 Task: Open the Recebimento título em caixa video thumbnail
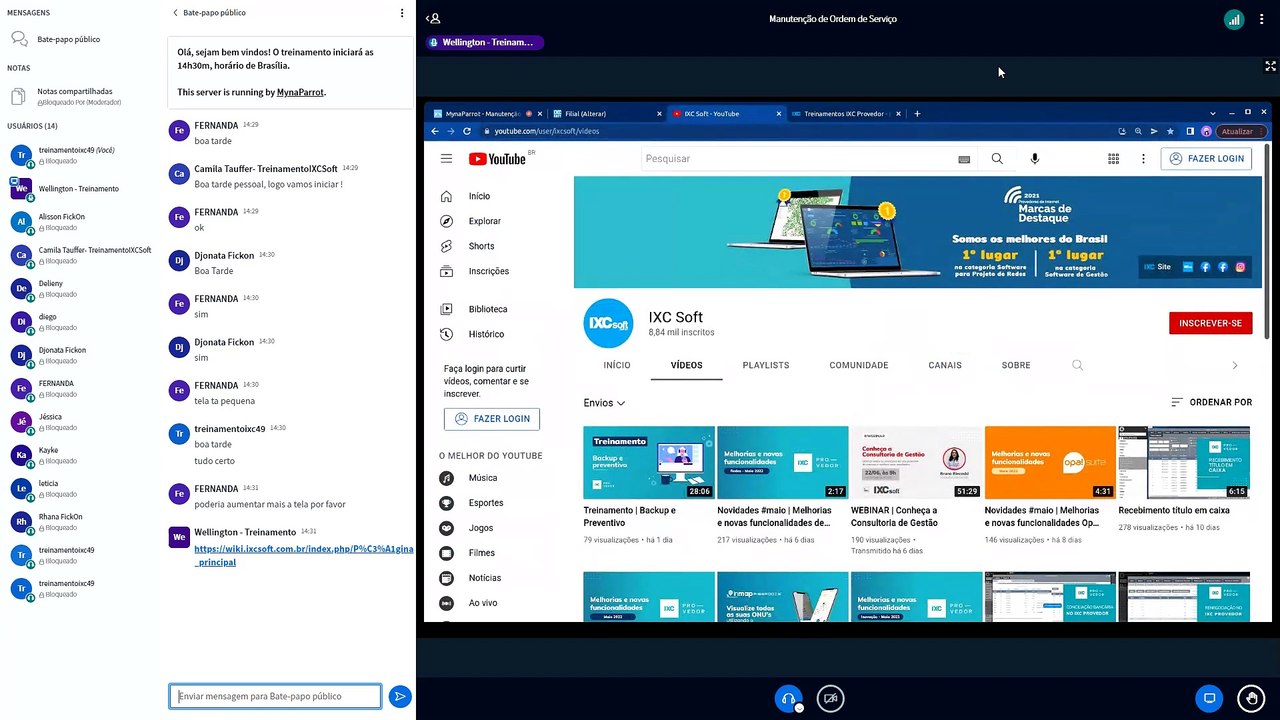(1184, 463)
